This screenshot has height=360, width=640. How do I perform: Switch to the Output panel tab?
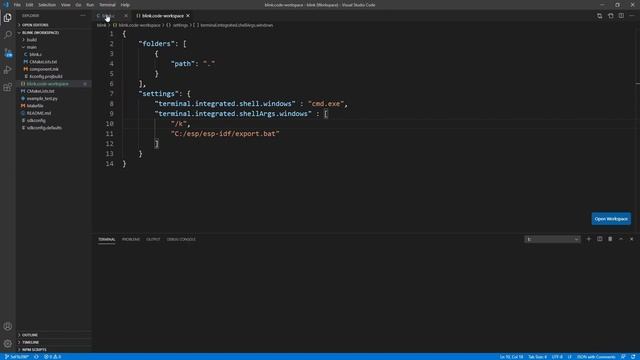point(153,239)
